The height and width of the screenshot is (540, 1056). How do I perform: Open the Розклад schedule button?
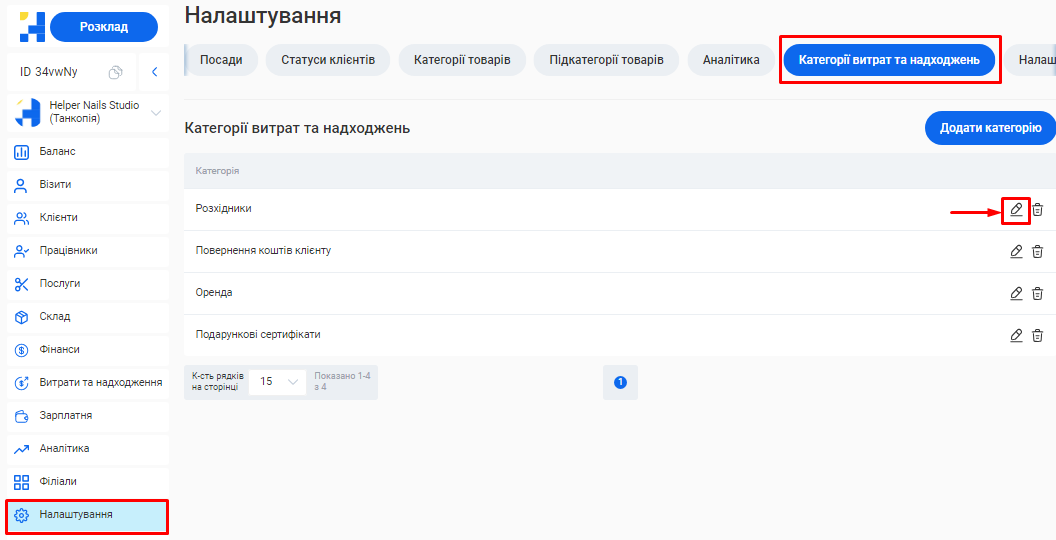point(104,27)
